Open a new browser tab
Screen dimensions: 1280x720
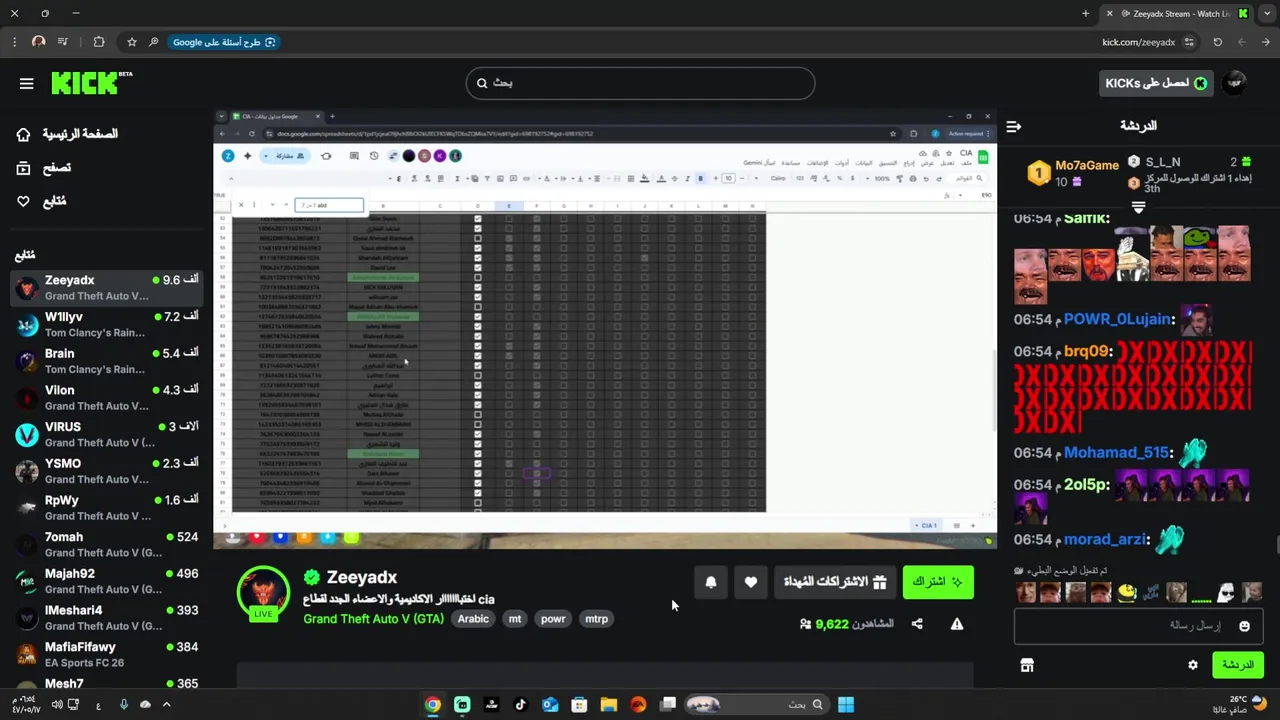[x=1085, y=13]
